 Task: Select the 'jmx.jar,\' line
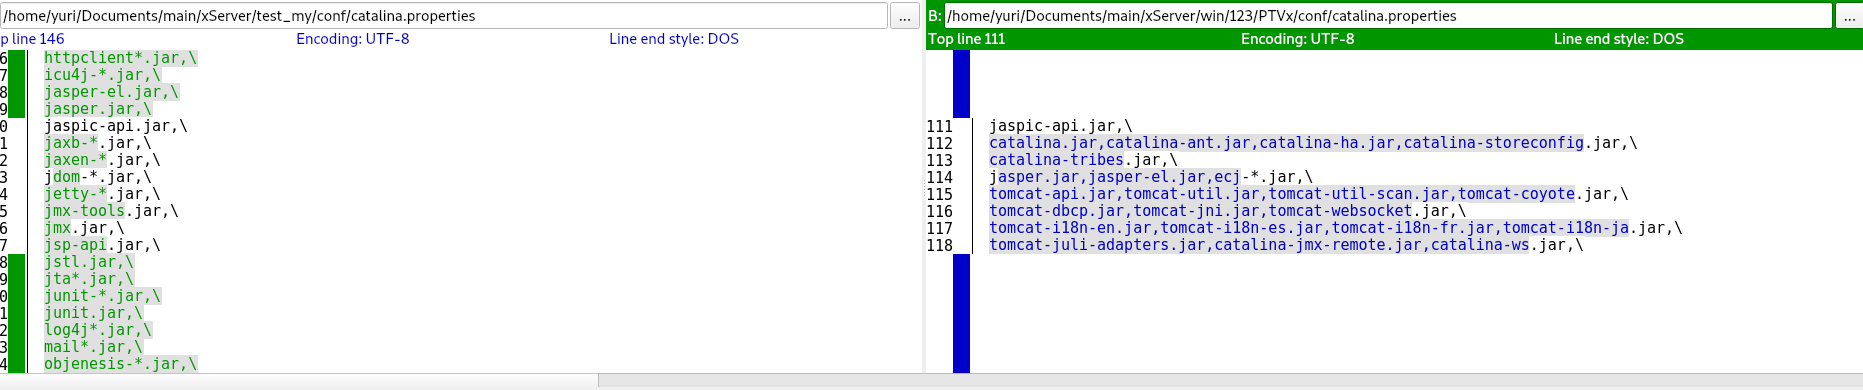[x=84, y=228]
